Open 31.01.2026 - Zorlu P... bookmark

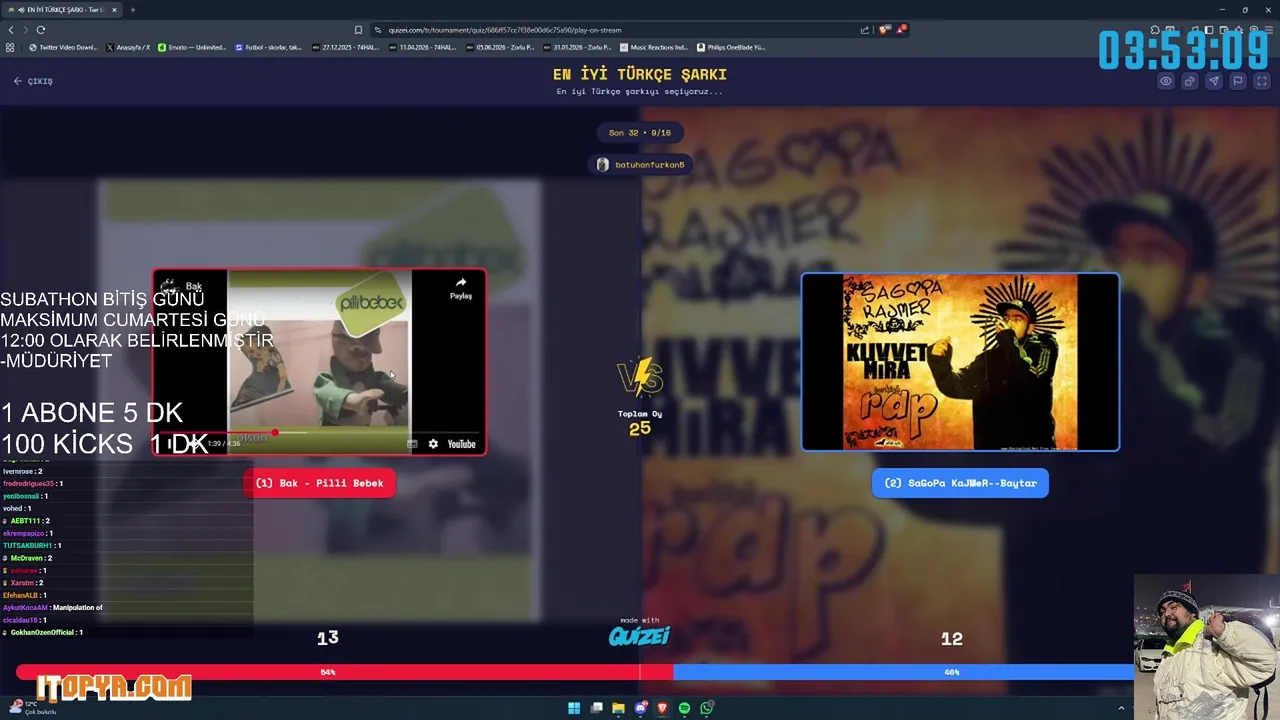point(577,47)
